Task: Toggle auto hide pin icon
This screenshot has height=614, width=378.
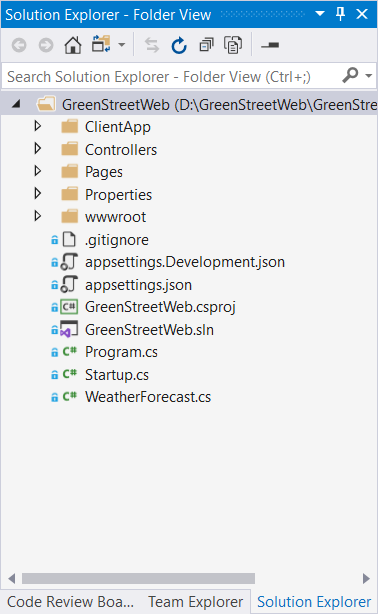Action: point(340,14)
